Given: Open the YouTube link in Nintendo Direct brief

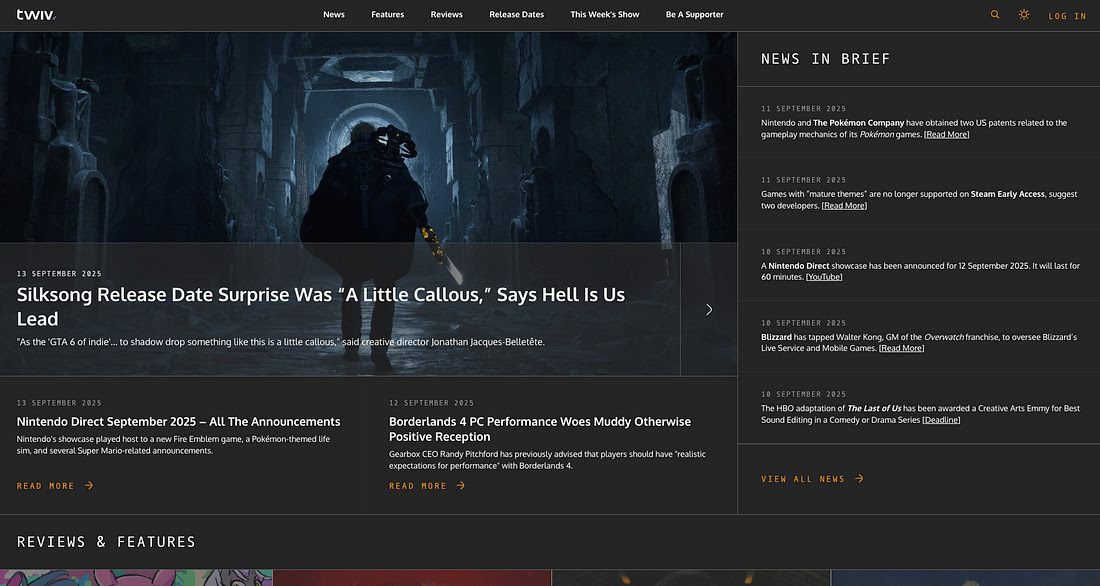Looking at the screenshot, I should tap(824, 277).
